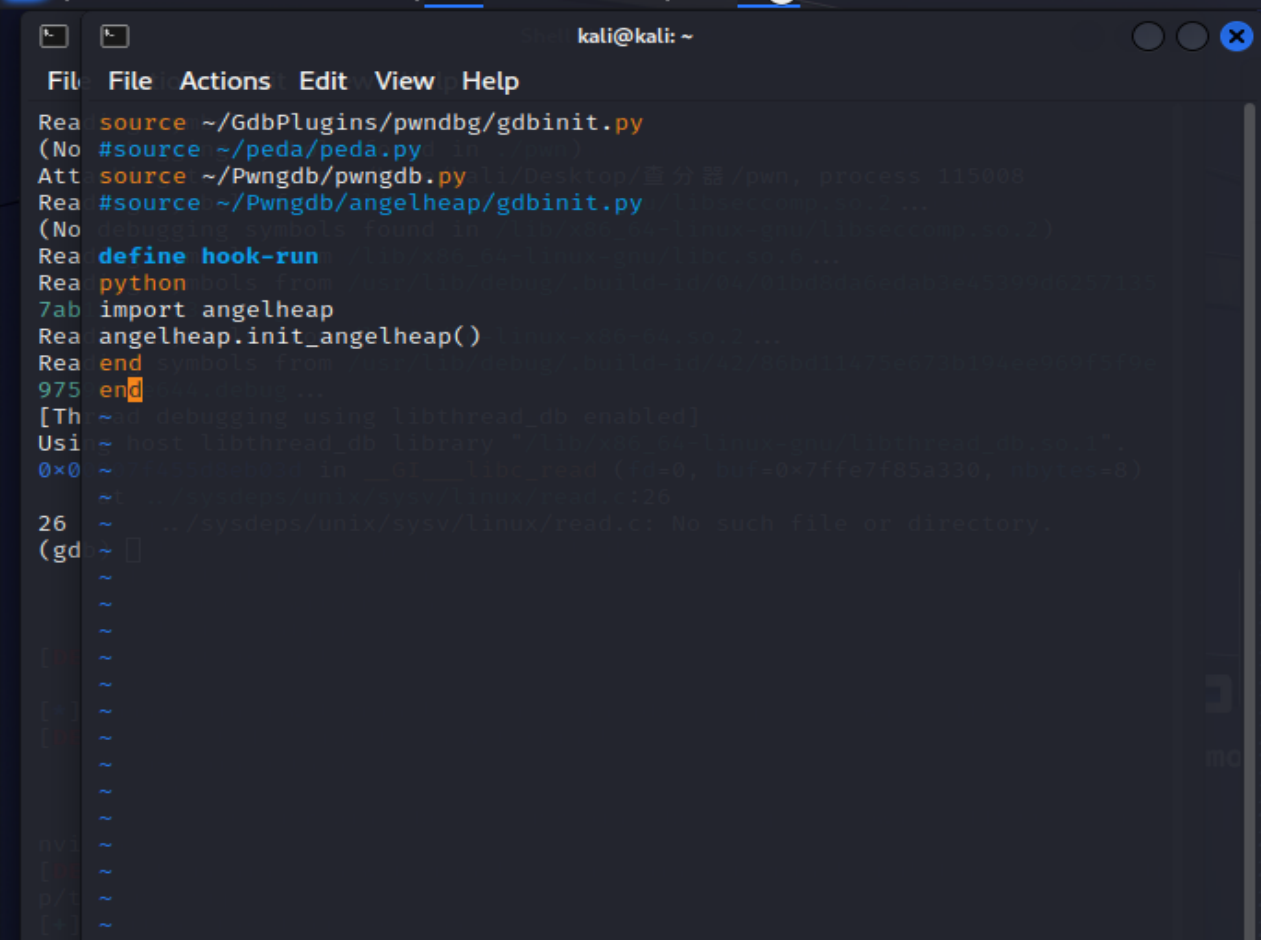This screenshot has width=1261, height=940.
Task: Click the terminal icon in the front window title bar
Action: [114, 37]
